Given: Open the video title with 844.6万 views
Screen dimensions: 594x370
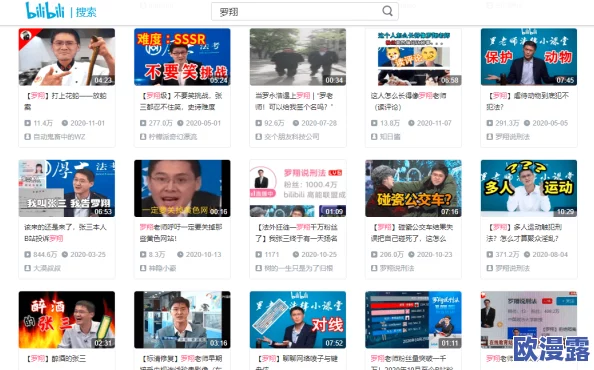Looking at the screenshot, I should (66, 233).
